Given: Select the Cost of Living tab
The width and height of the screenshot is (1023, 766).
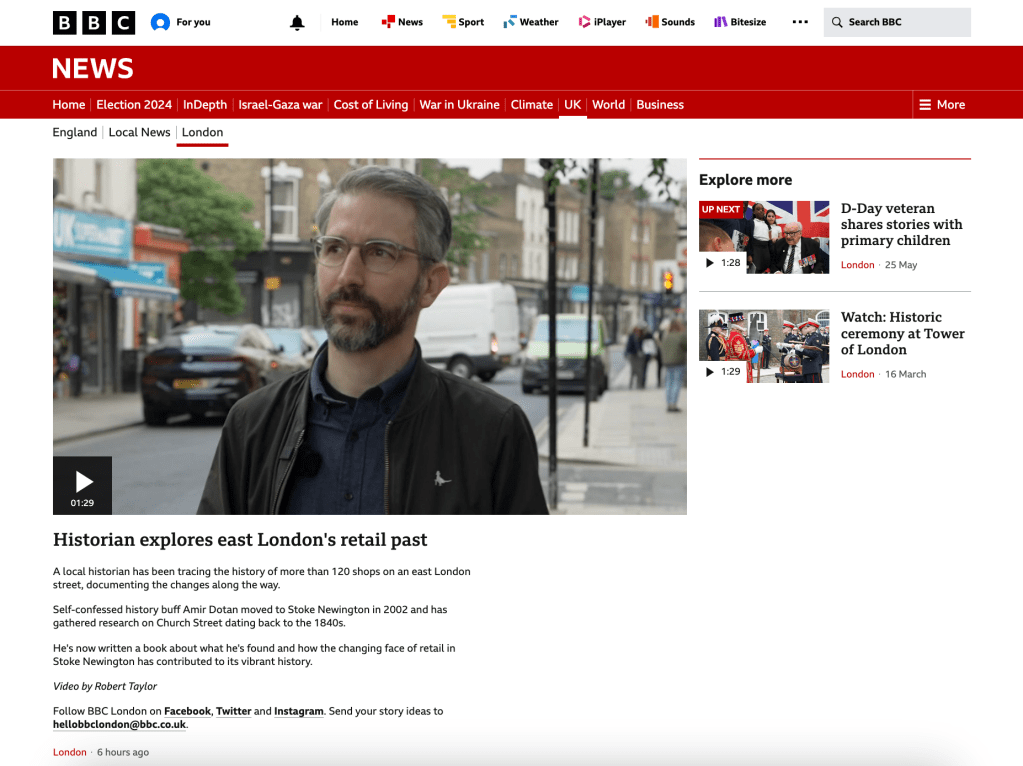Looking at the screenshot, I should (x=370, y=105).
